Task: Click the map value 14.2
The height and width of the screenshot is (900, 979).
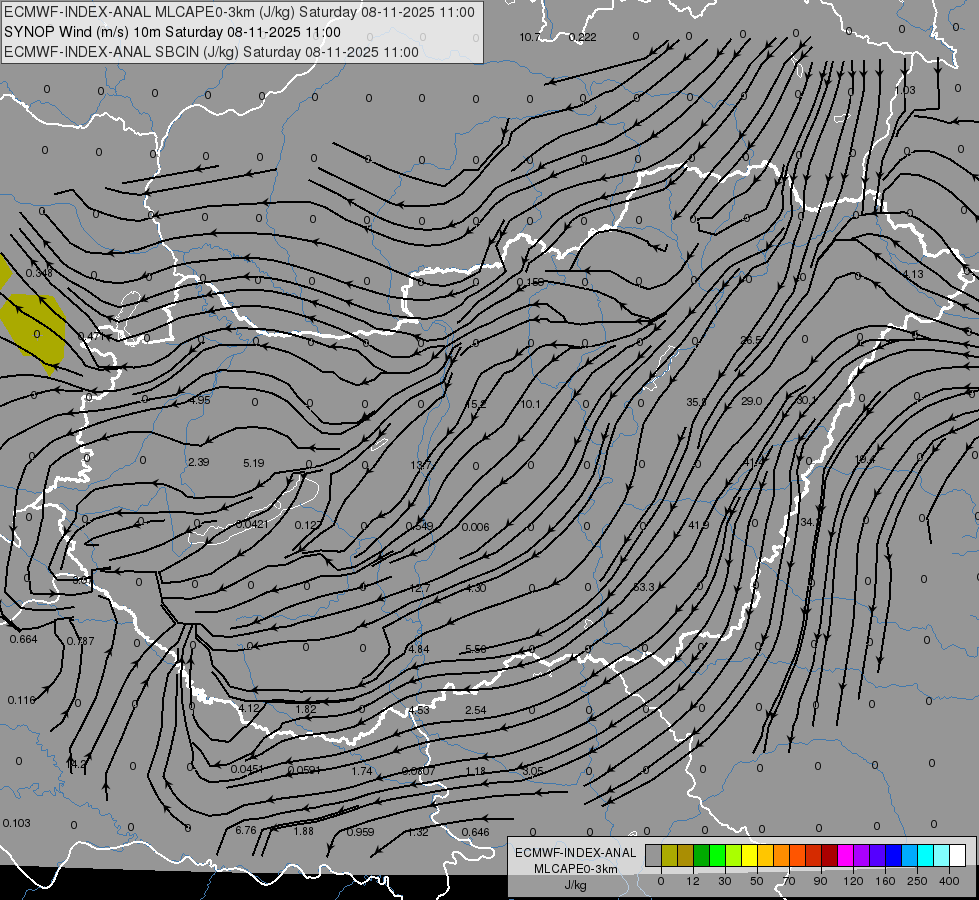Action: 76,764
